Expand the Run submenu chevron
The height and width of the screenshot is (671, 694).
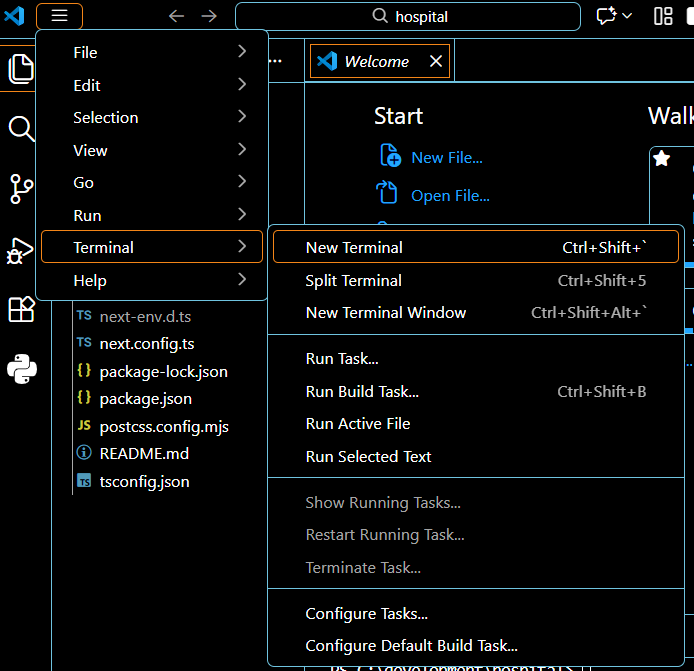pos(242,214)
